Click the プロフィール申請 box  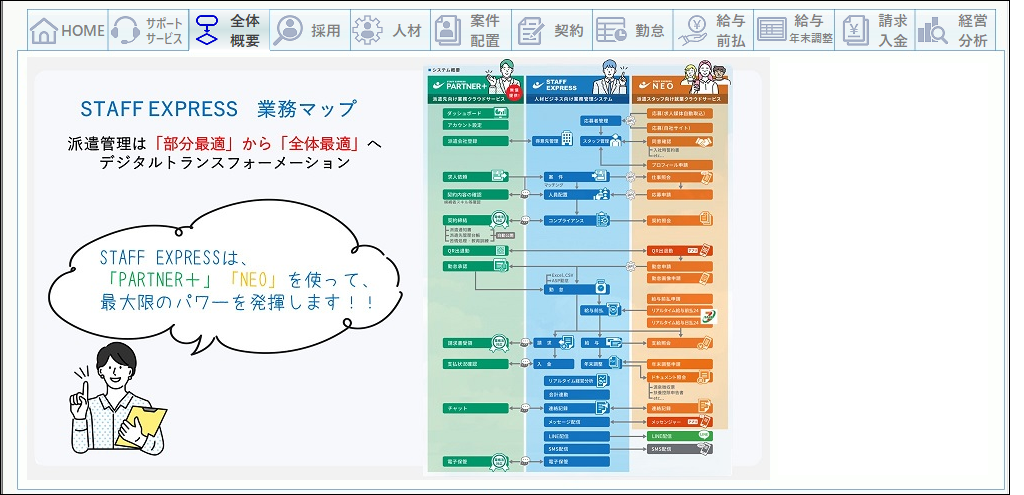tap(680, 165)
